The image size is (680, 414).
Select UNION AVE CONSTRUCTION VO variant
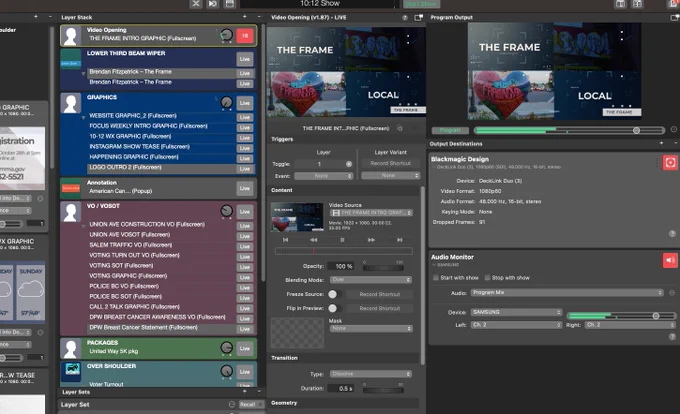point(147,224)
